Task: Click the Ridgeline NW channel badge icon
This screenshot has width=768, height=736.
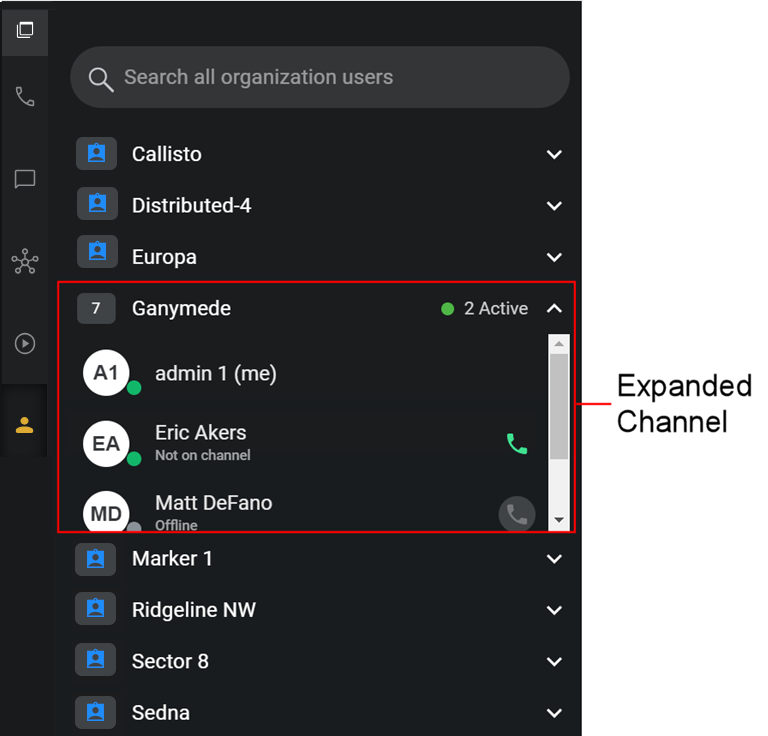Action: pyautogui.click(x=96, y=609)
